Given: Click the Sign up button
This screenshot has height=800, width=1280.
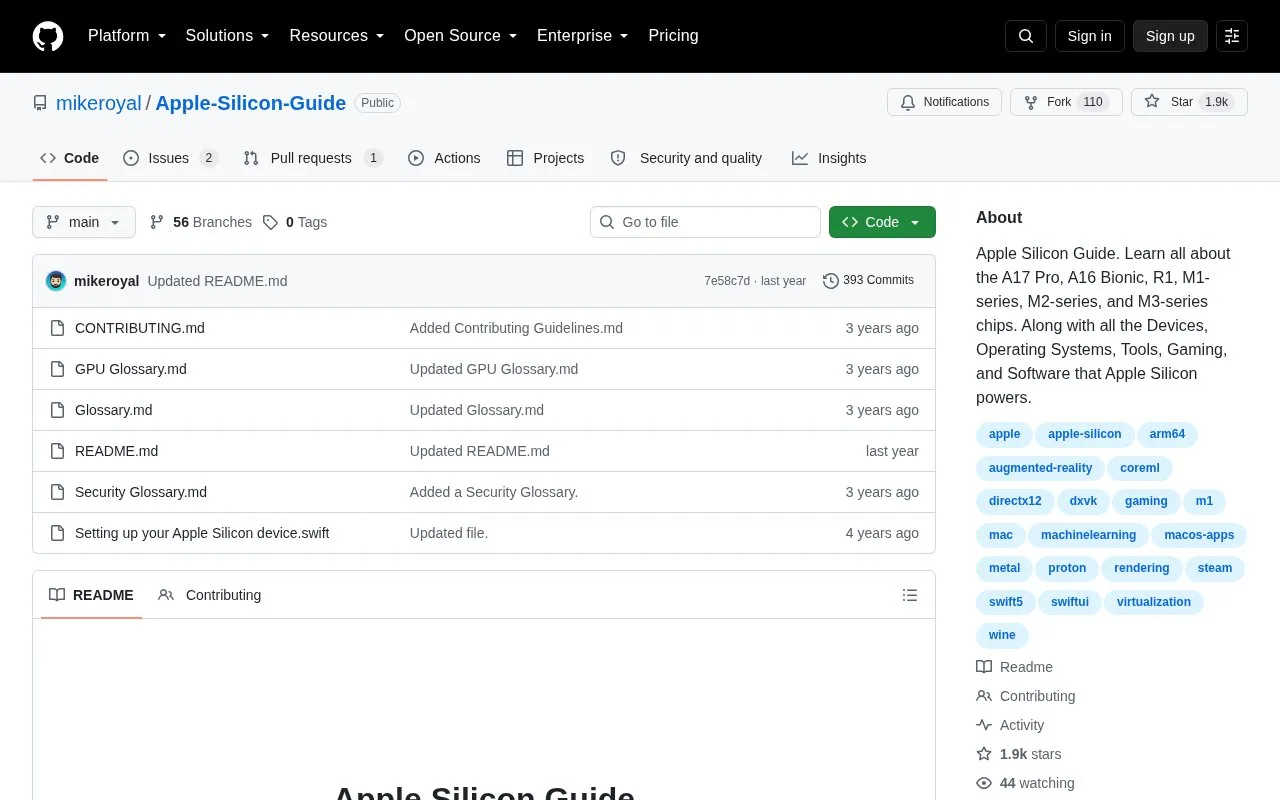Looking at the screenshot, I should pyautogui.click(x=1170, y=36).
